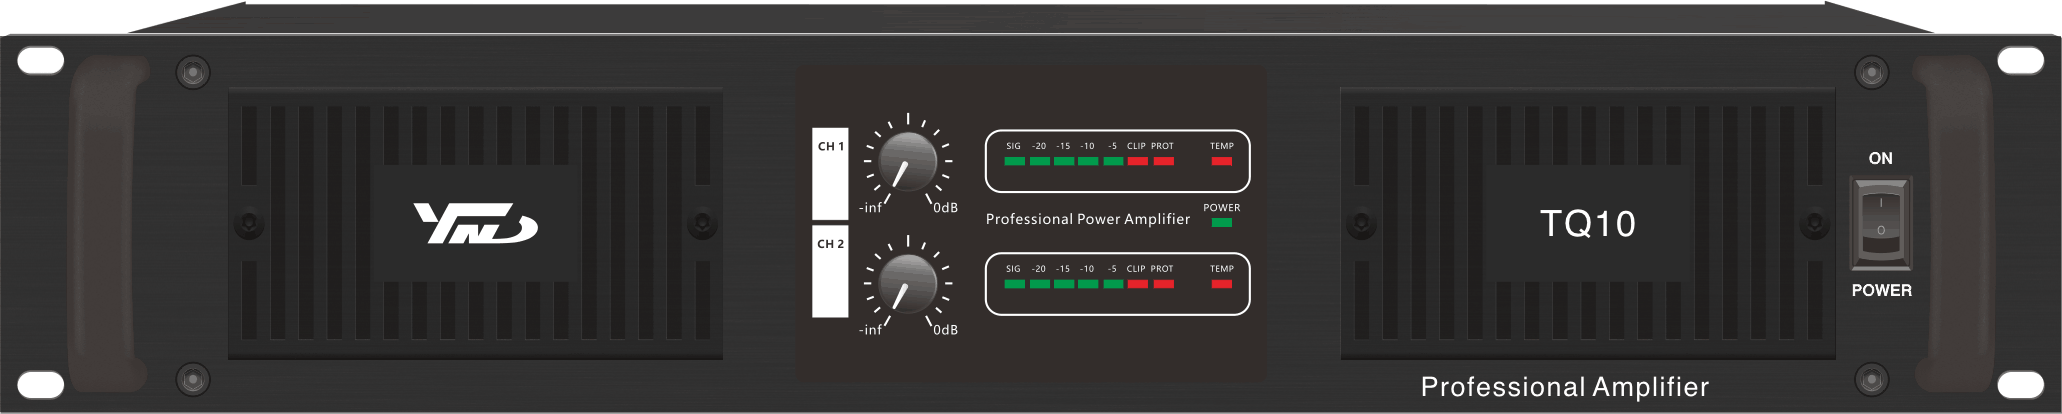The image size is (2062, 414).
Task: Click the CH 2 TEMP warning LED
Action: pos(1221,284)
